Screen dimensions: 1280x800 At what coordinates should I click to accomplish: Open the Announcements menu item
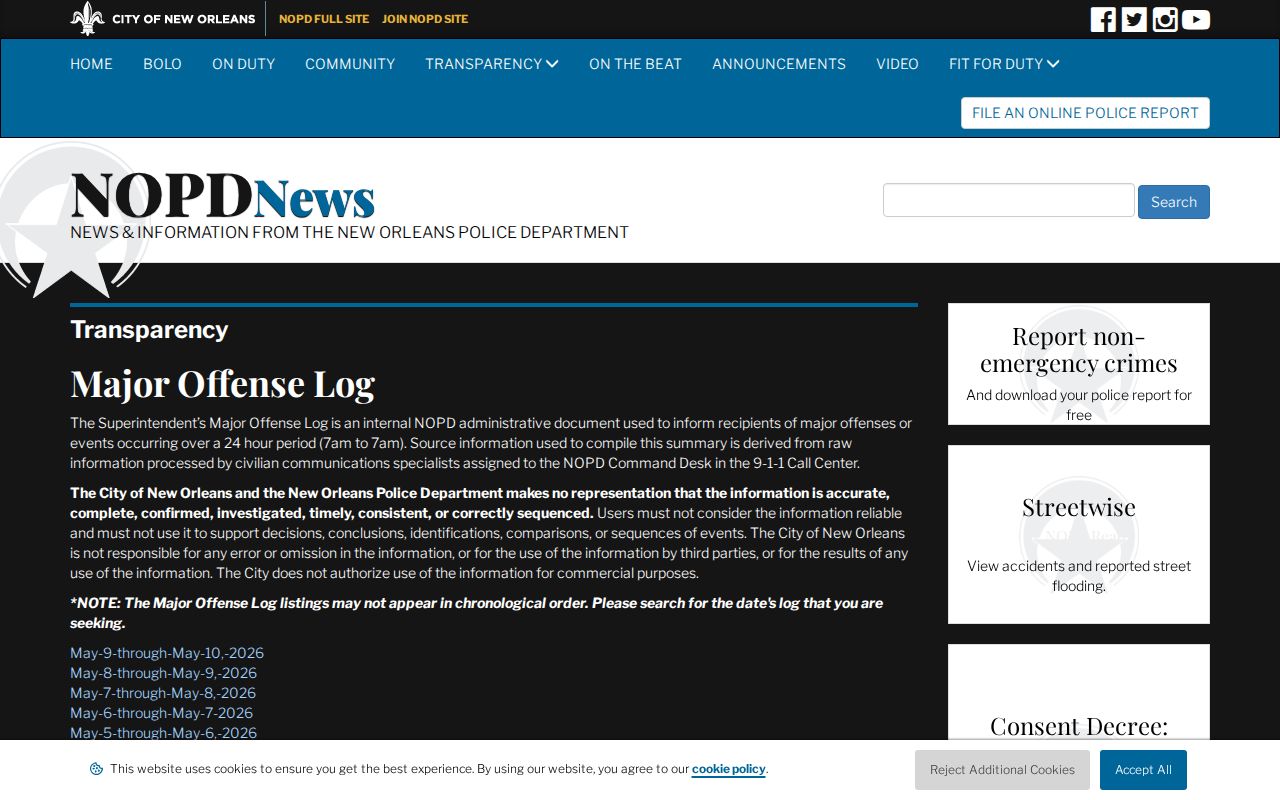pos(779,64)
